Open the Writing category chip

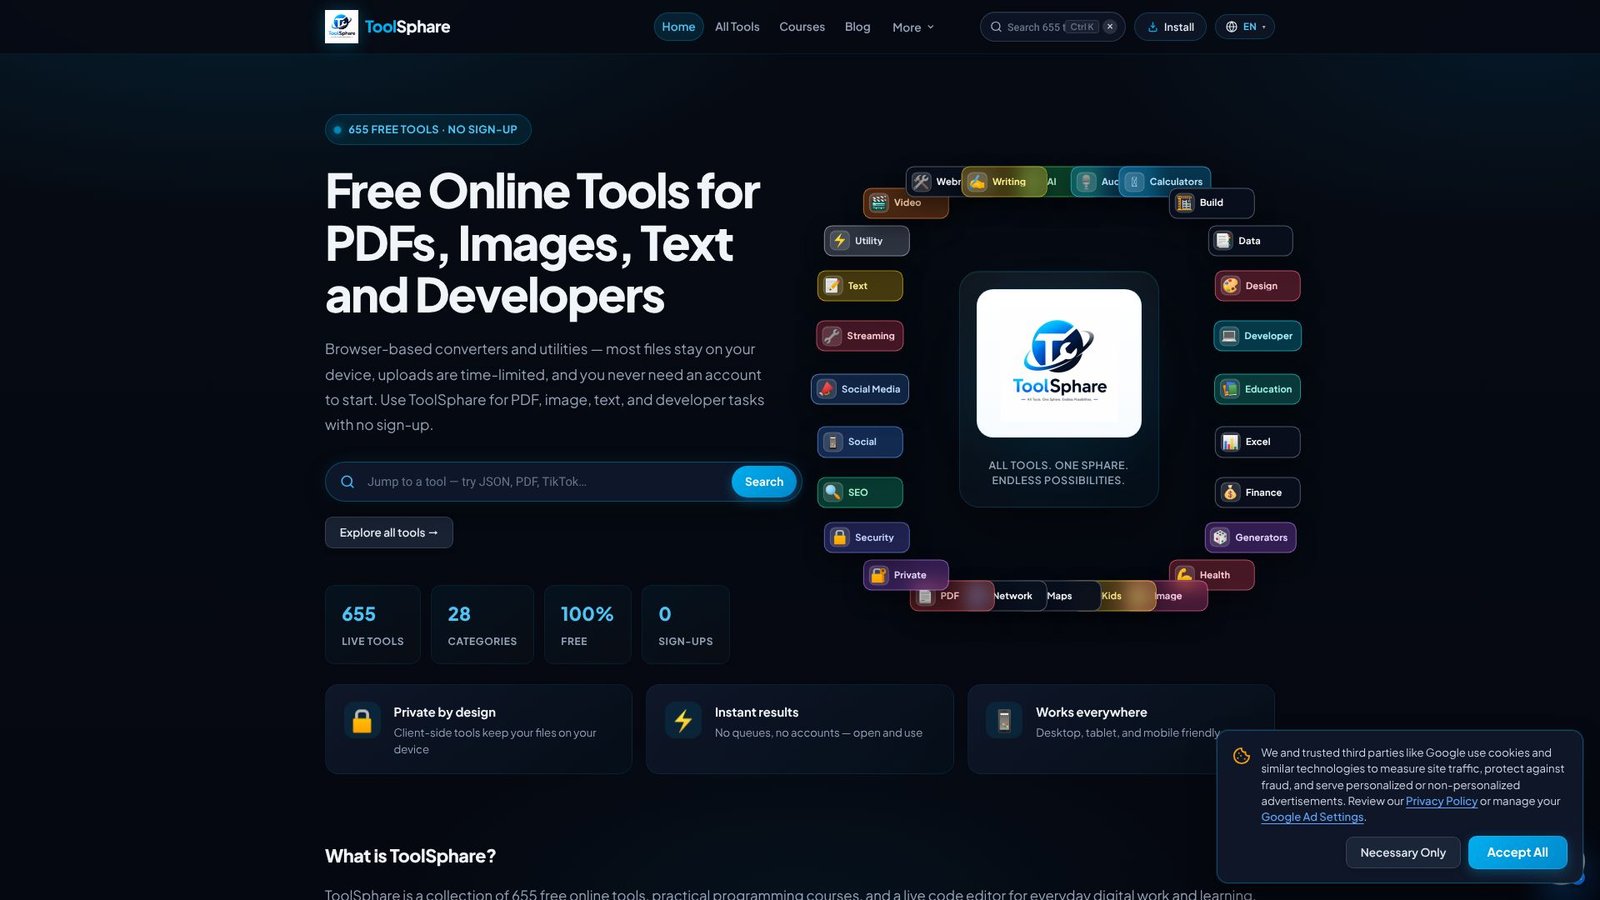[1003, 182]
